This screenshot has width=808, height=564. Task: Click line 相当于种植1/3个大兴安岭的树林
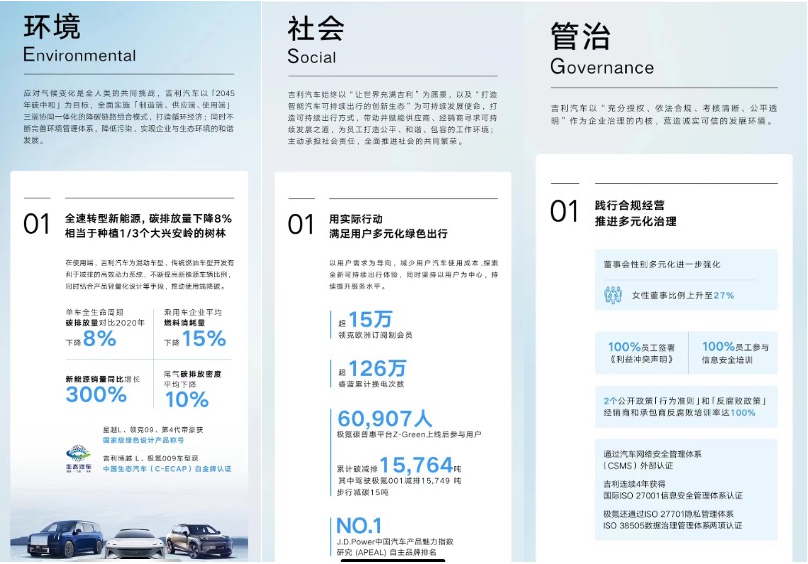click(145, 234)
